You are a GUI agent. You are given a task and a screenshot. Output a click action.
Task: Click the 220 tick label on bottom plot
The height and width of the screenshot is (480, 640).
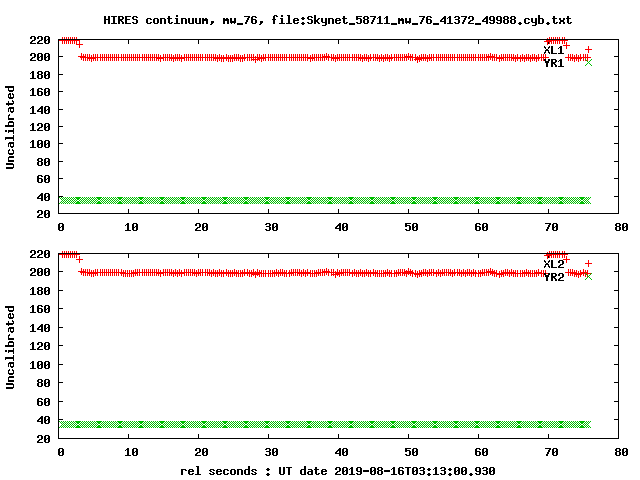pos(40,254)
